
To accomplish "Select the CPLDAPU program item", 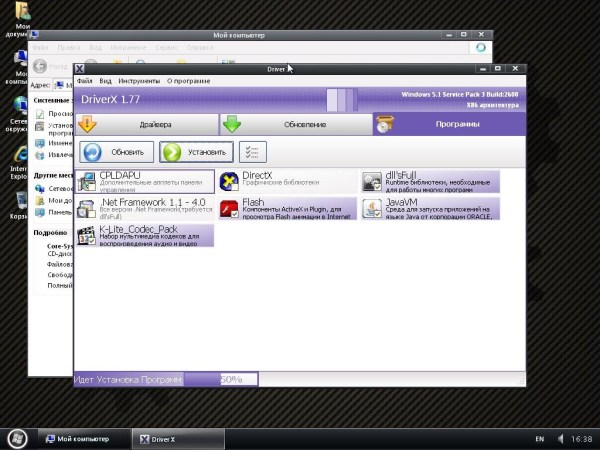I will click(x=146, y=180).
